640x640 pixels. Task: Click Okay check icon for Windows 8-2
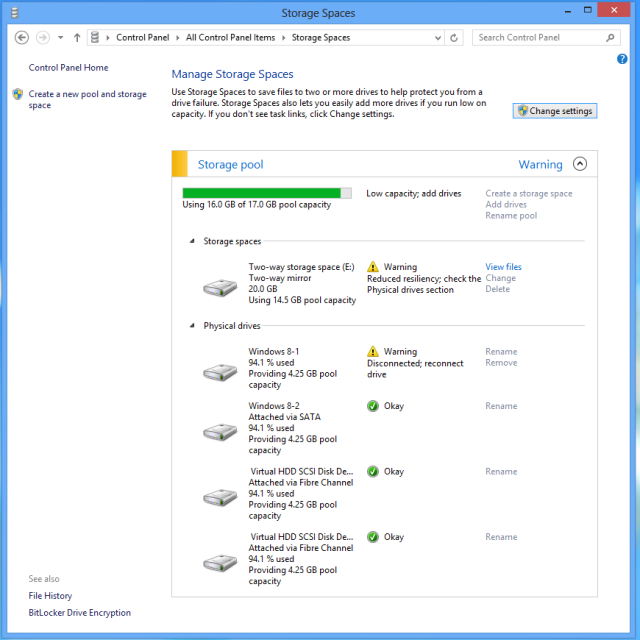click(373, 406)
